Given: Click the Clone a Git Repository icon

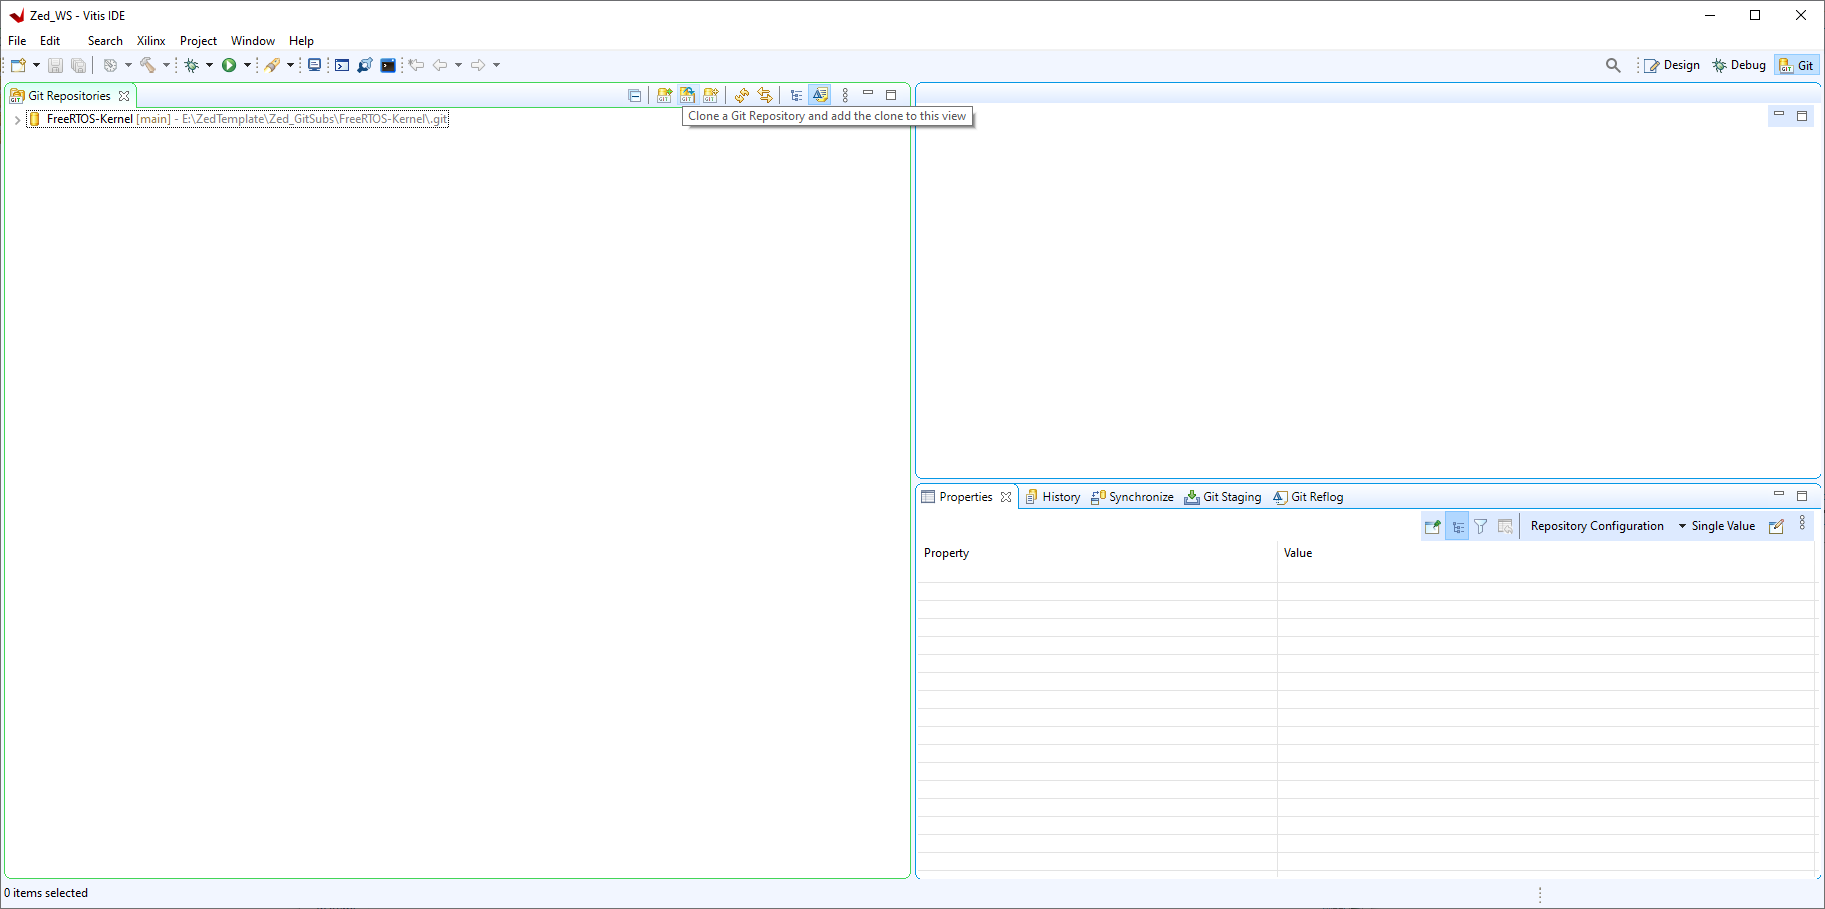Looking at the screenshot, I should [687, 95].
